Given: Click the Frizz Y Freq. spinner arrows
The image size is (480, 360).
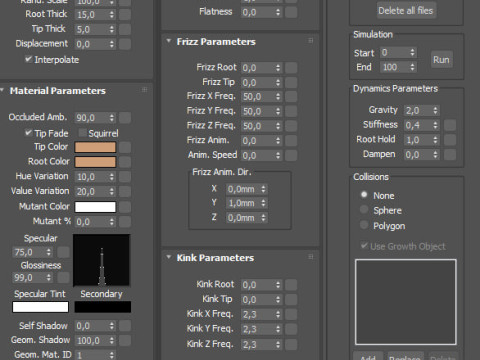Looking at the screenshot, I should (278, 111).
